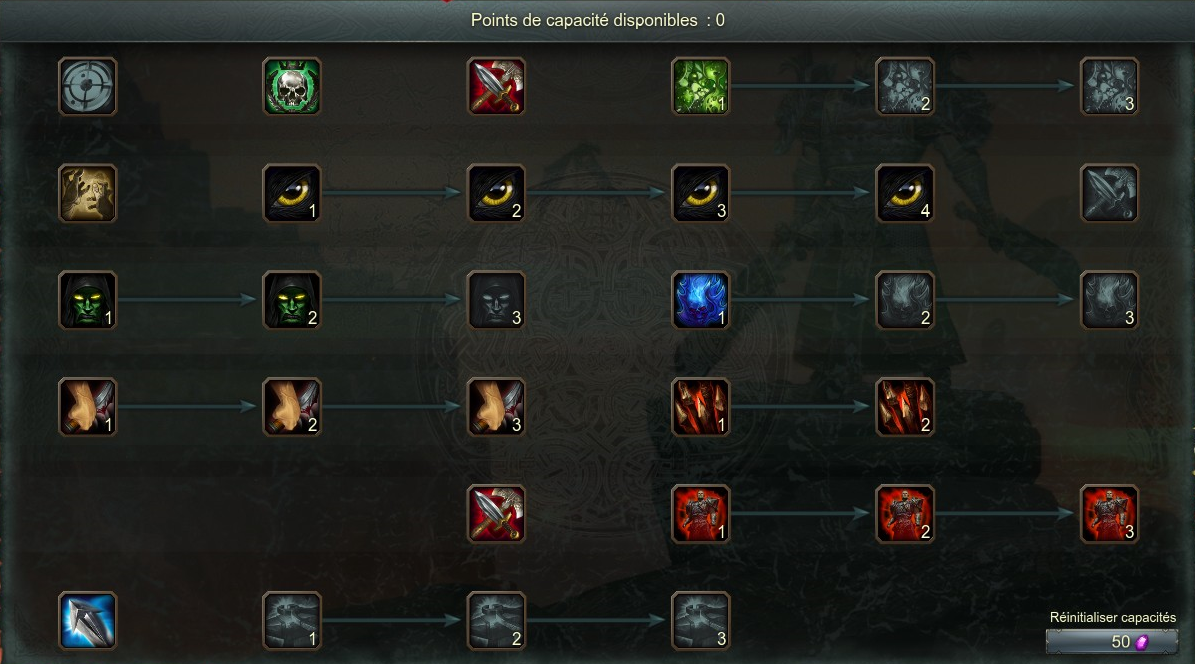The image size is (1195, 664).
Task: Select the target crosshair skill icon
Action: tap(88, 86)
